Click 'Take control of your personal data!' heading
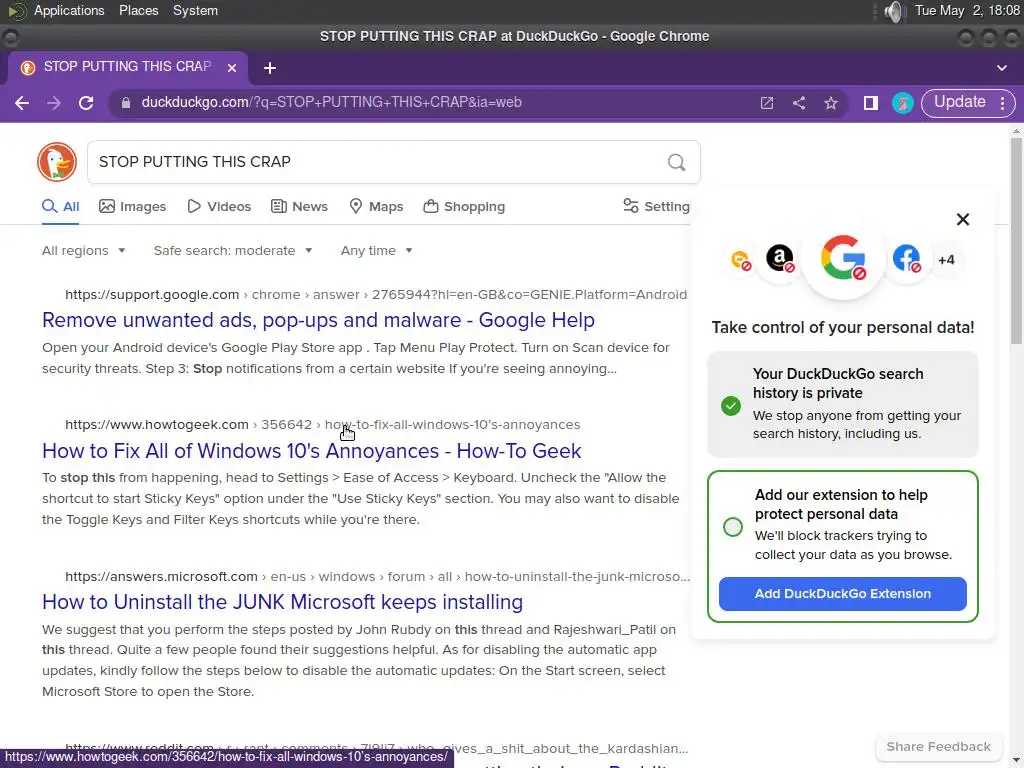The image size is (1024, 768). tap(842, 327)
